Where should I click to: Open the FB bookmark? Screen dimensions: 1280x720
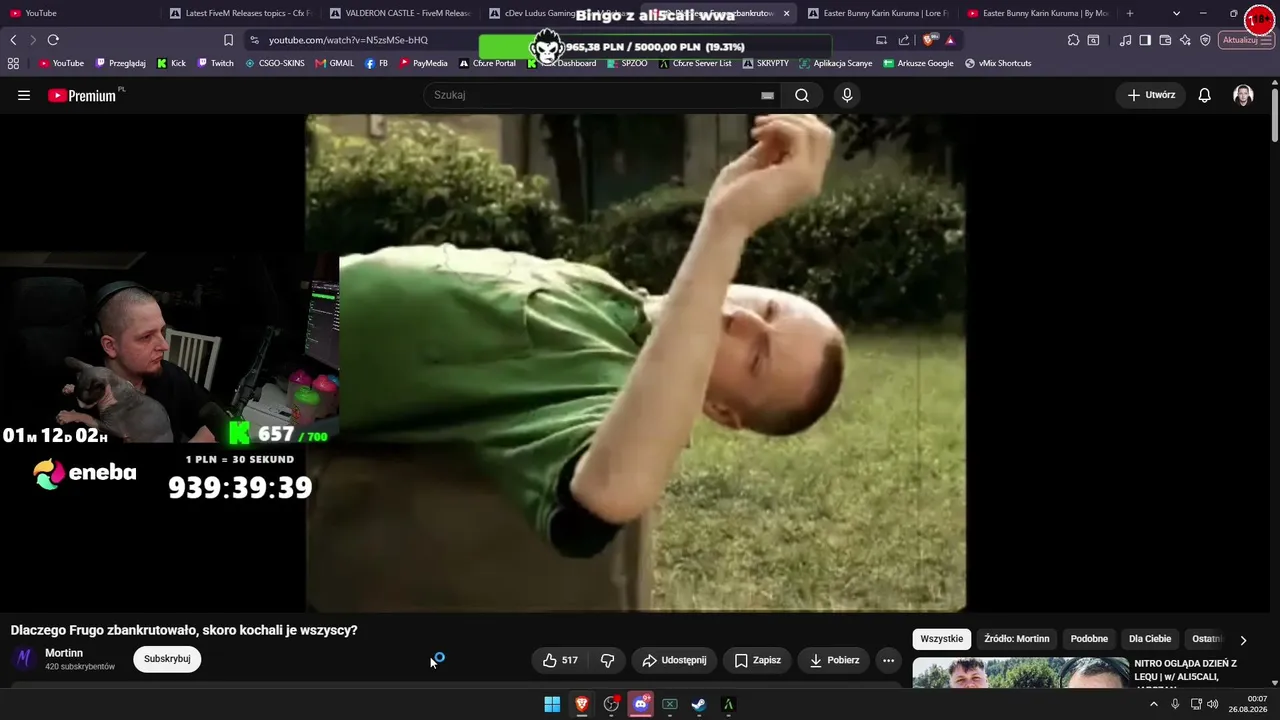[377, 63]
